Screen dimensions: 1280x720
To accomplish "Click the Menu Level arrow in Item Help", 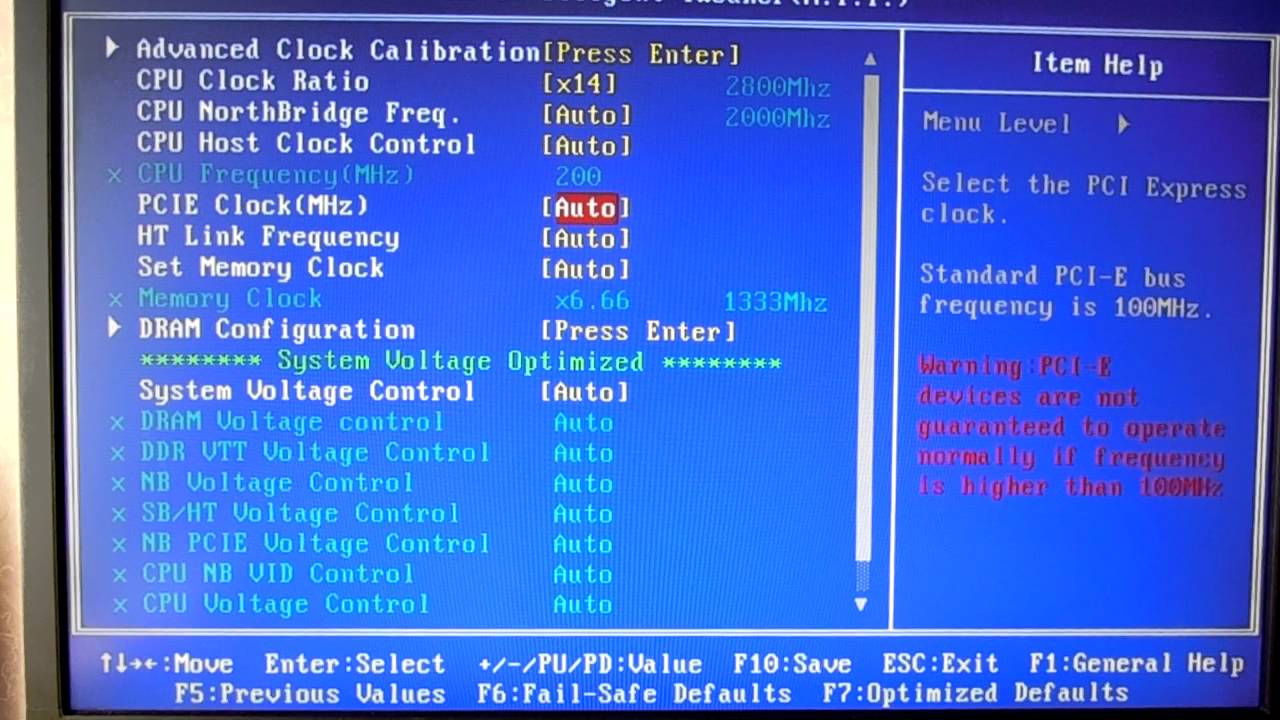I will 1124,124.
